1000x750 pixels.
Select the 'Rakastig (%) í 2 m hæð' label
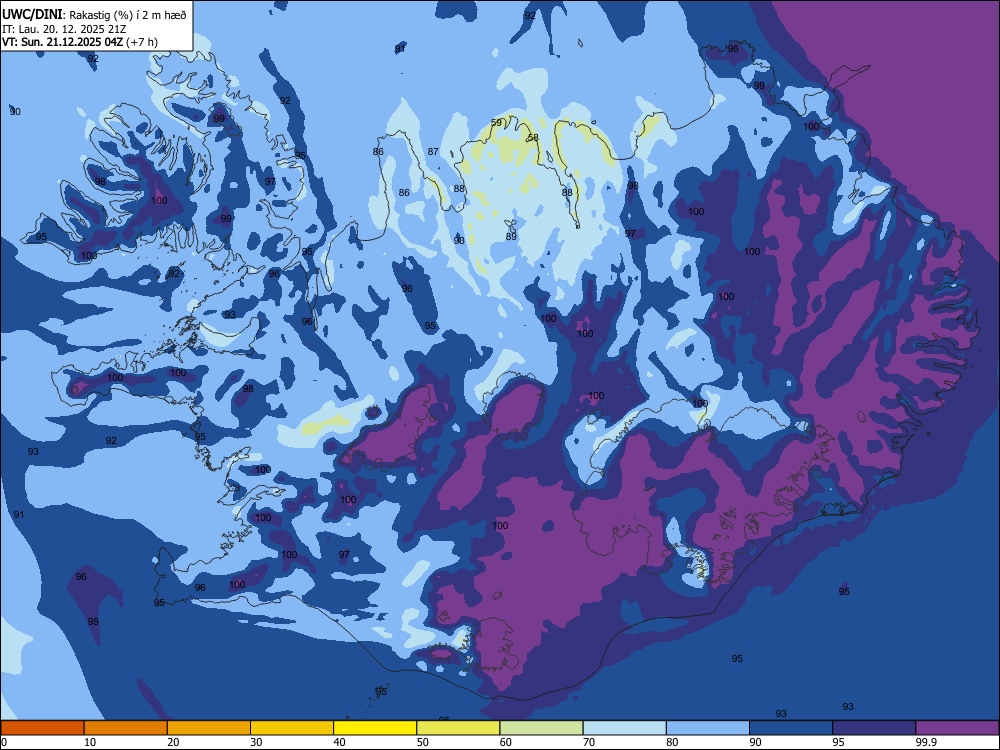tap(128, 15)
